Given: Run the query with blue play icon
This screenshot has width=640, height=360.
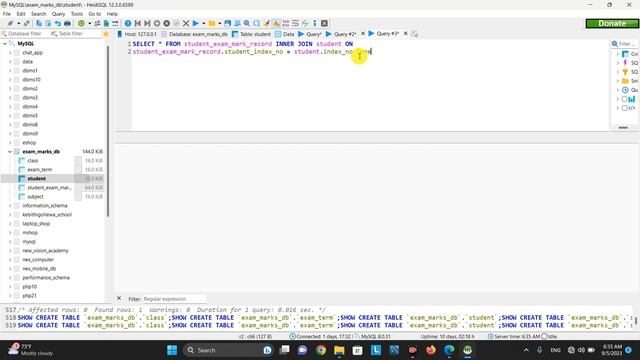Looking at the screenshot, I should [196, 23].
